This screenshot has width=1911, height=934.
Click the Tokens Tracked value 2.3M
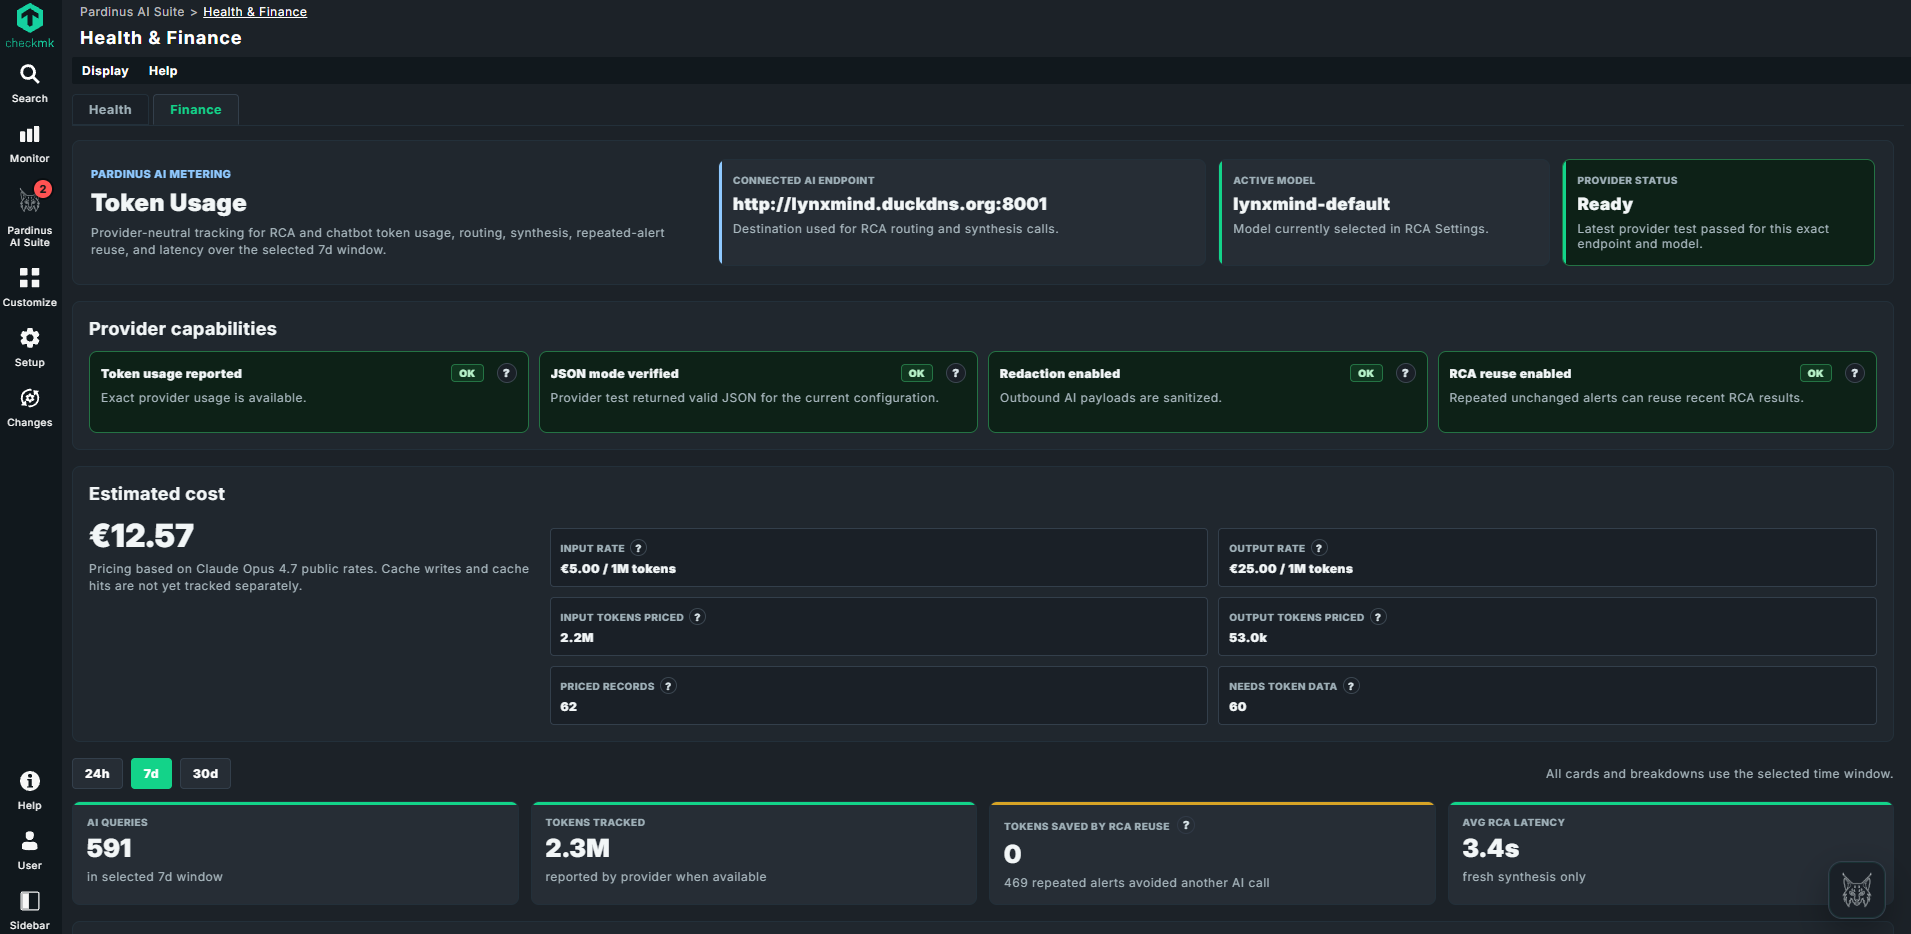577,849
